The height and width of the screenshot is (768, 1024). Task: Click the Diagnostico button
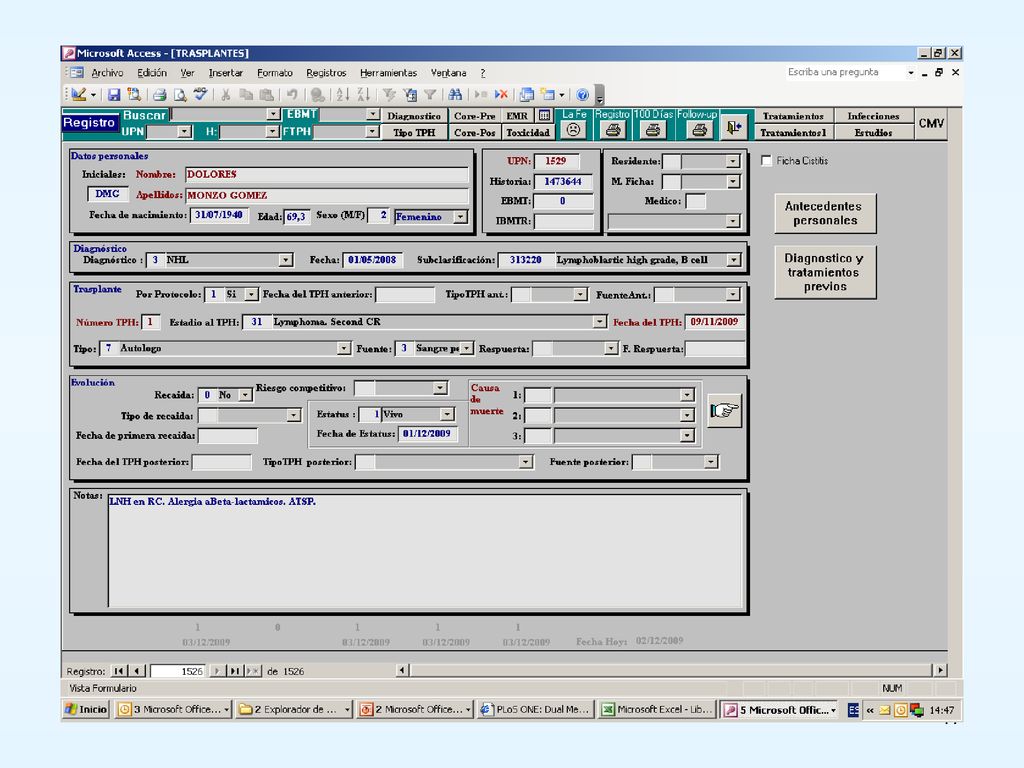coord(414,116)
